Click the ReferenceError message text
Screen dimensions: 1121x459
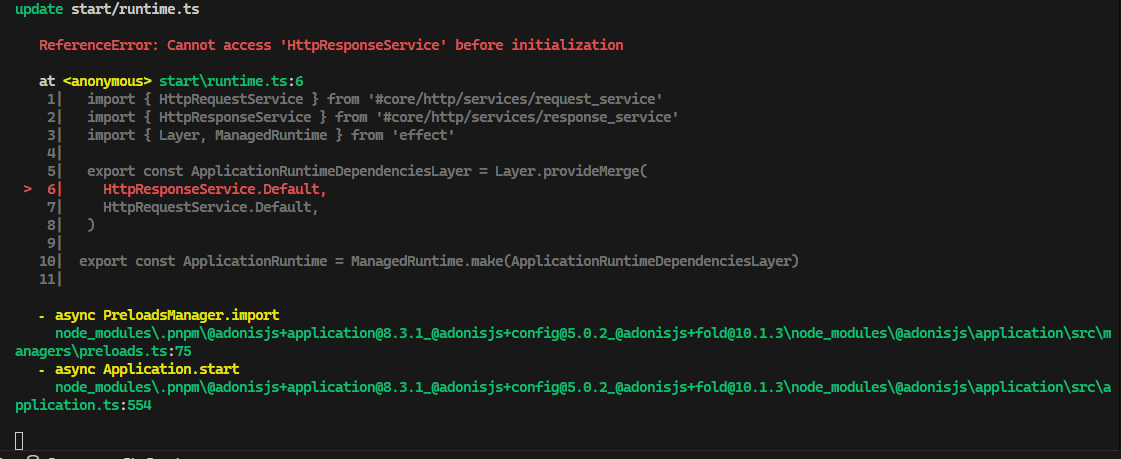click(331, 45)
